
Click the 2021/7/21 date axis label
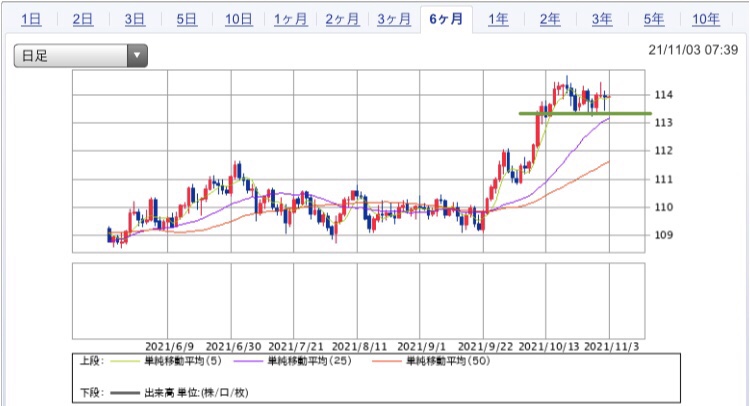296,347
